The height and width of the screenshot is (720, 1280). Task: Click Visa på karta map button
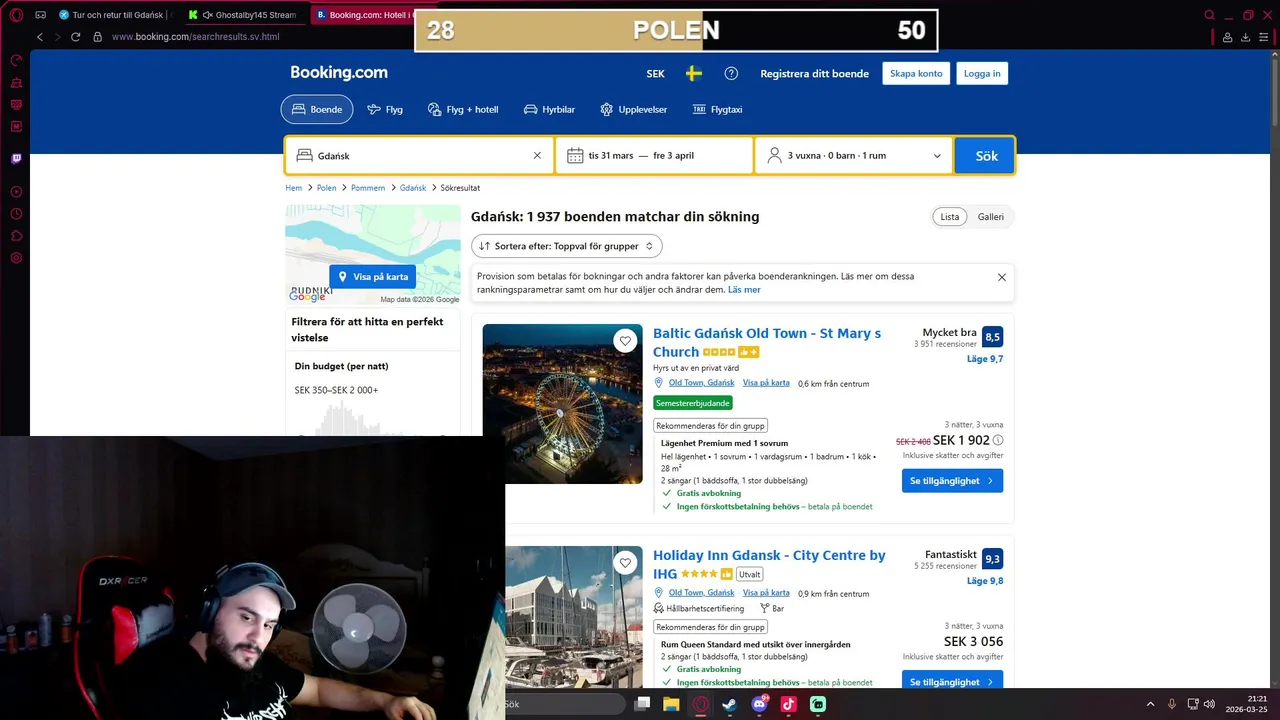pyautogui.click(x=372, y=277)
